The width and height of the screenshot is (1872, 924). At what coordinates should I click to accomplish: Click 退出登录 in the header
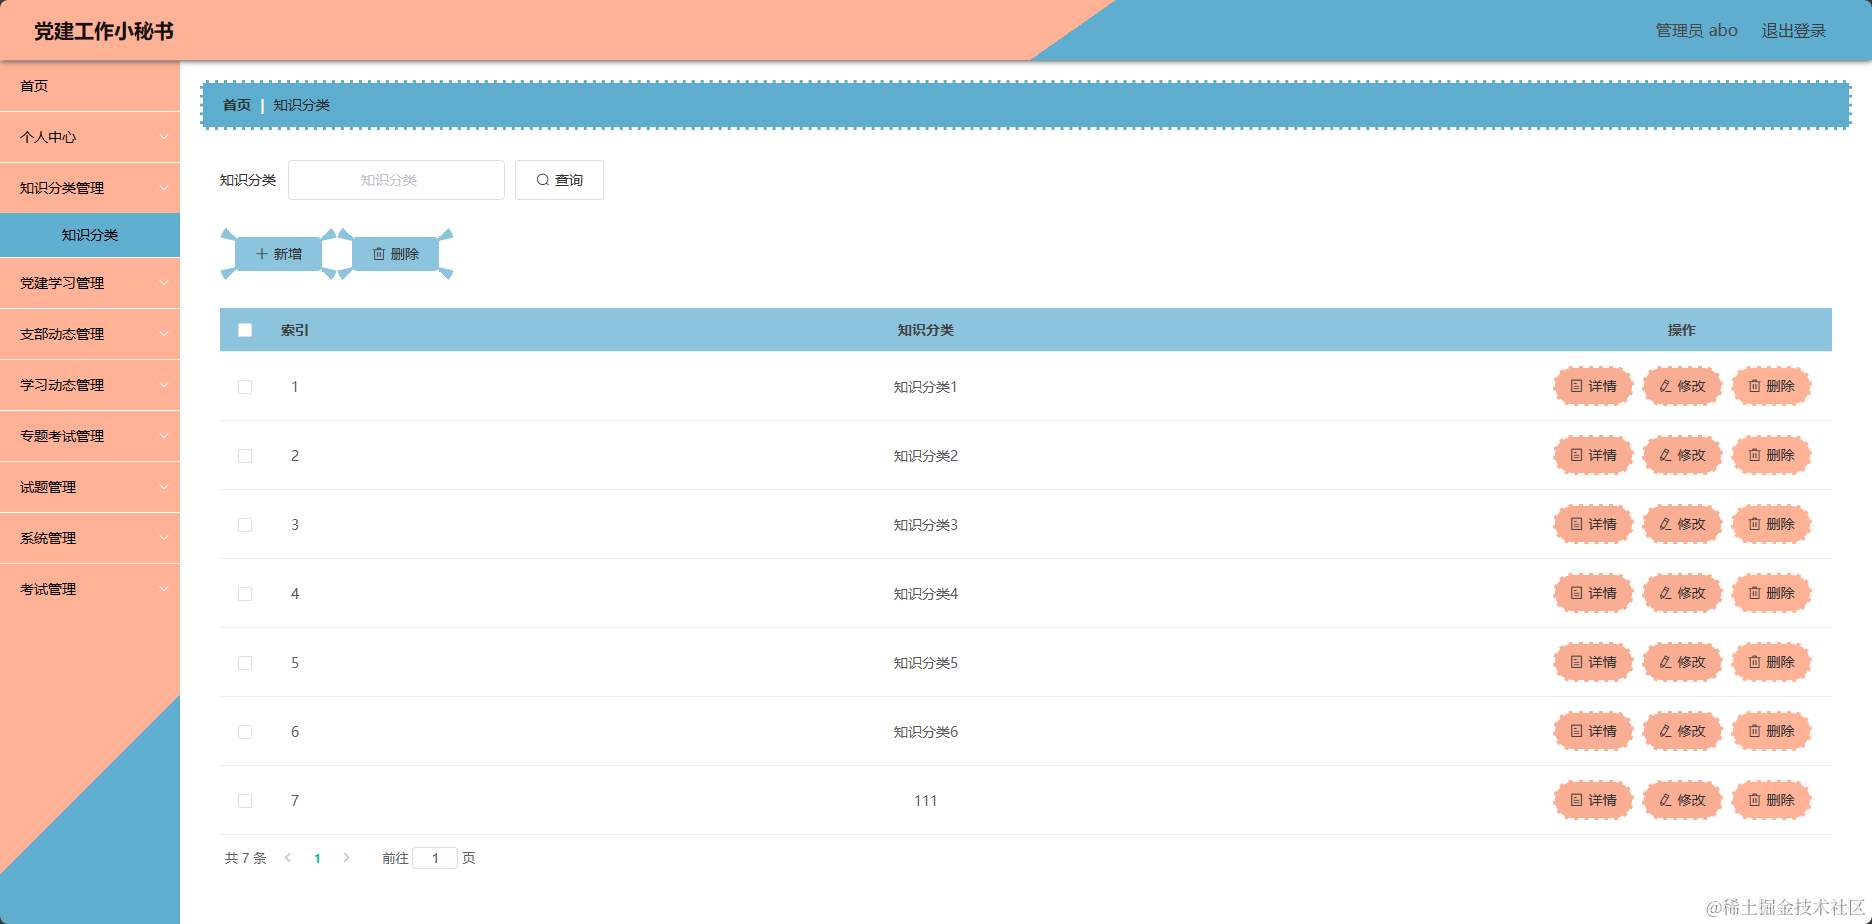point(1794,31)
